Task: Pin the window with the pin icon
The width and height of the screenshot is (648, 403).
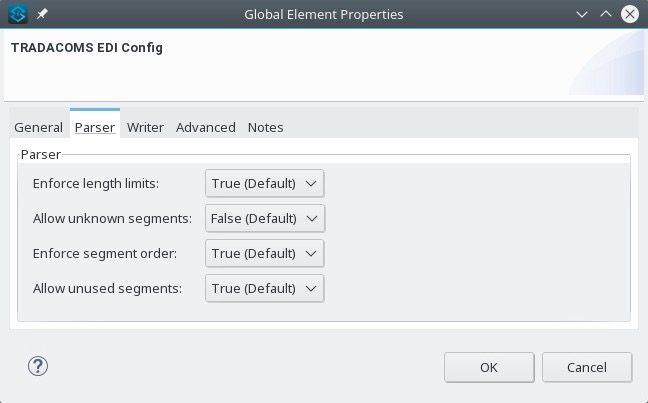Action: tap(41, 15)
